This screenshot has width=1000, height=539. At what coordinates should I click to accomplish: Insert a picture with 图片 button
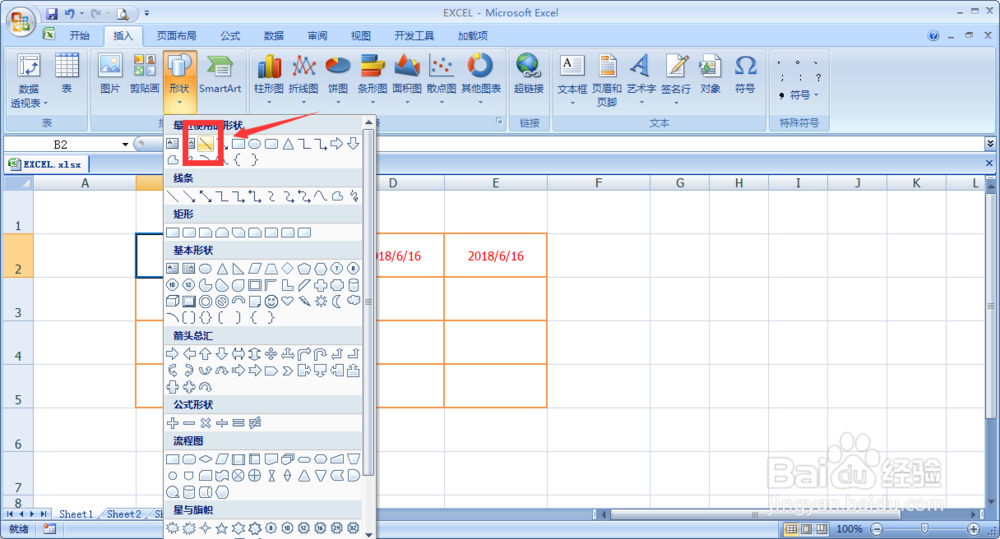tap(110, 75)
